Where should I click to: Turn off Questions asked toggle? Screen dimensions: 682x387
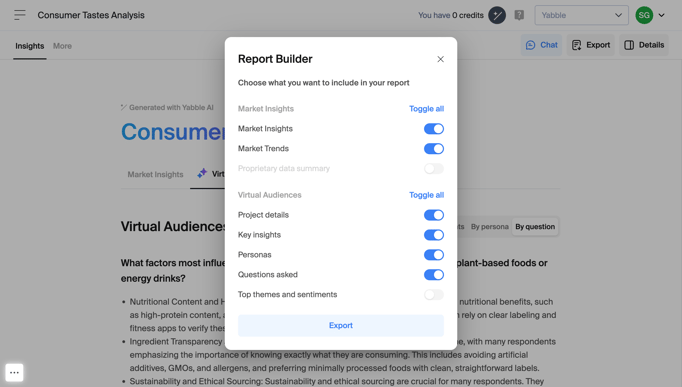pos(434,275)
